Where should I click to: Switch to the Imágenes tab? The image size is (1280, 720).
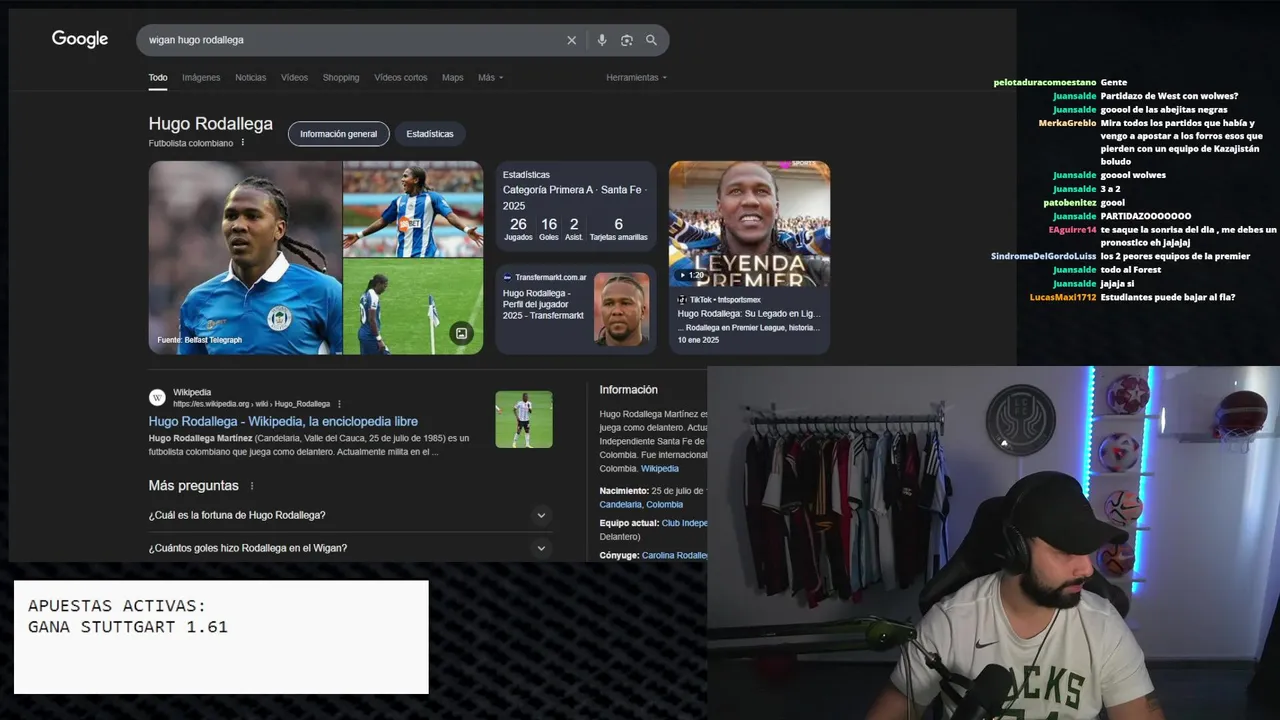[201, 78]
